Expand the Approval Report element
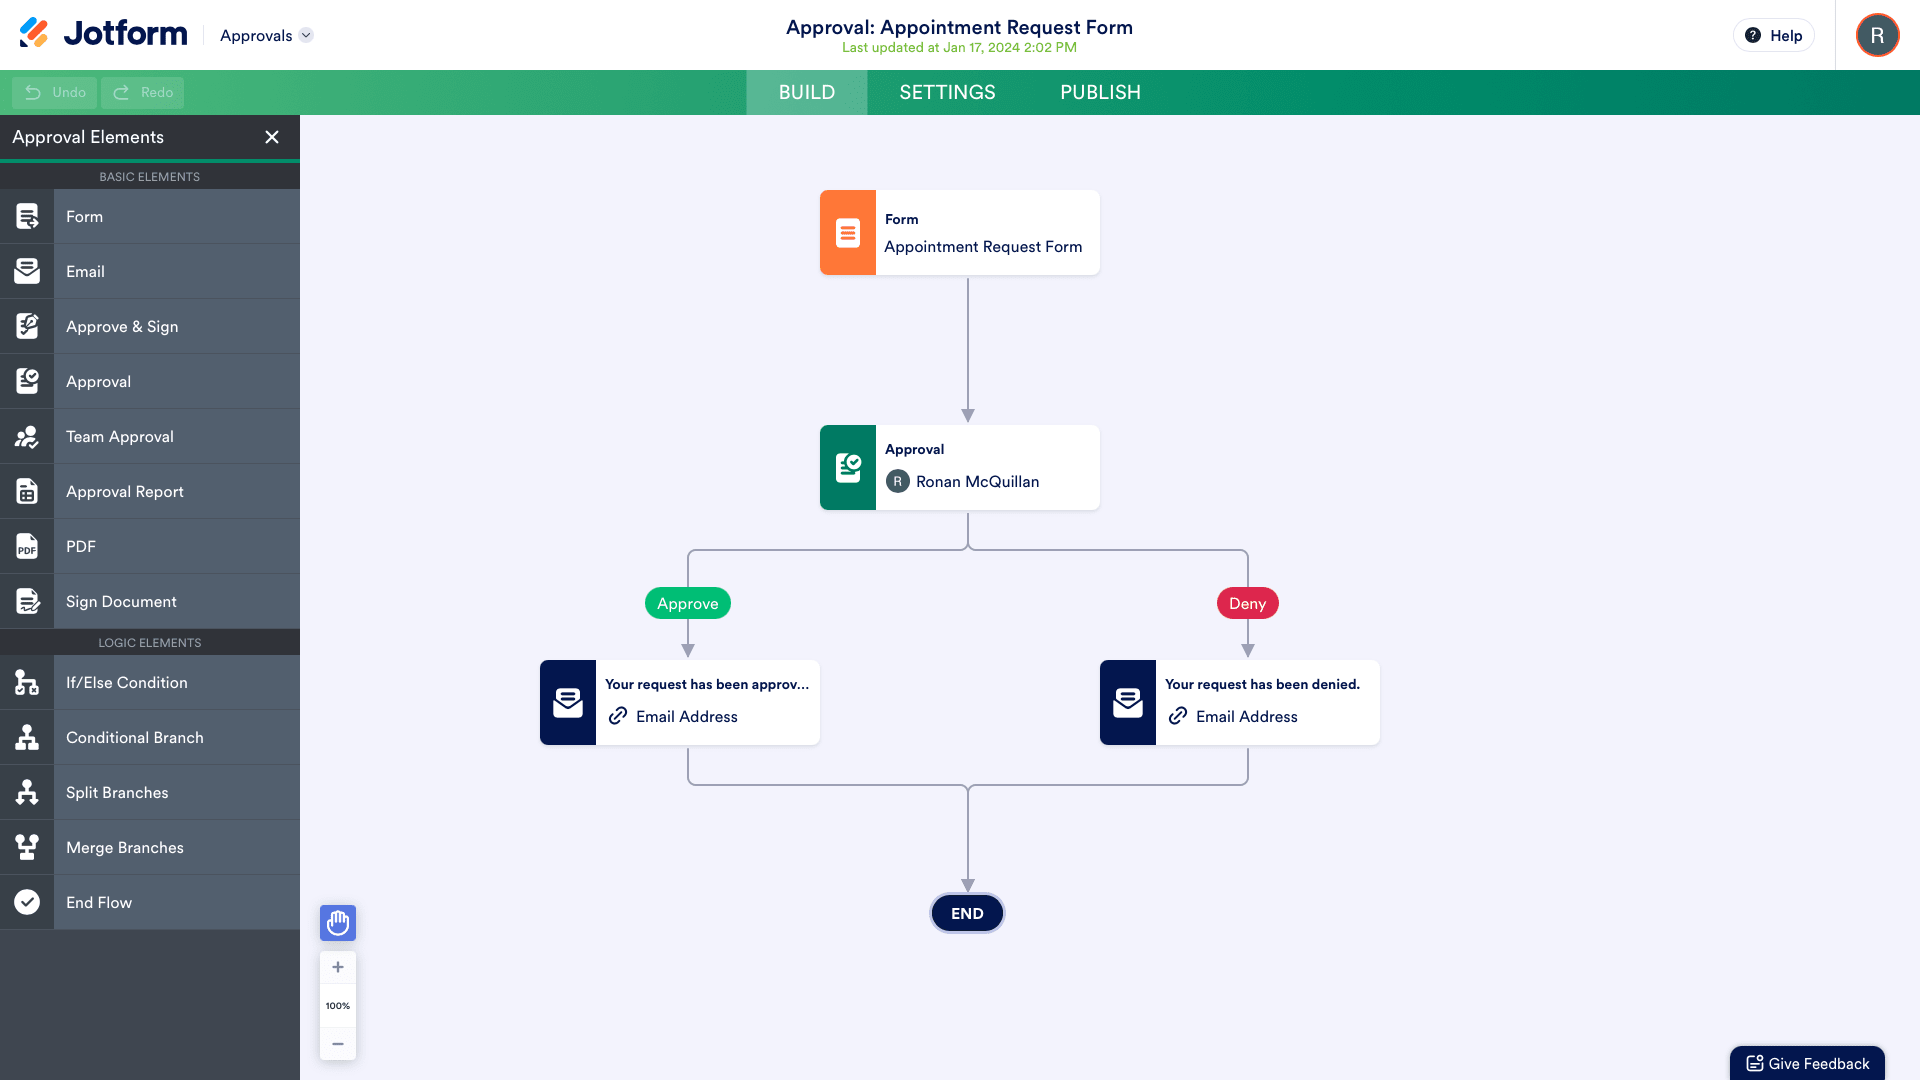 (149, 491)
